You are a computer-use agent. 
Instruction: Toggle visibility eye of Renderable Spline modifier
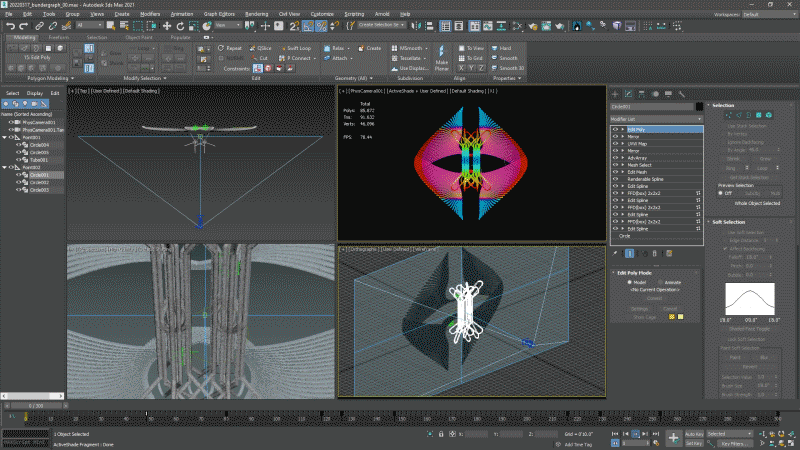615,180
